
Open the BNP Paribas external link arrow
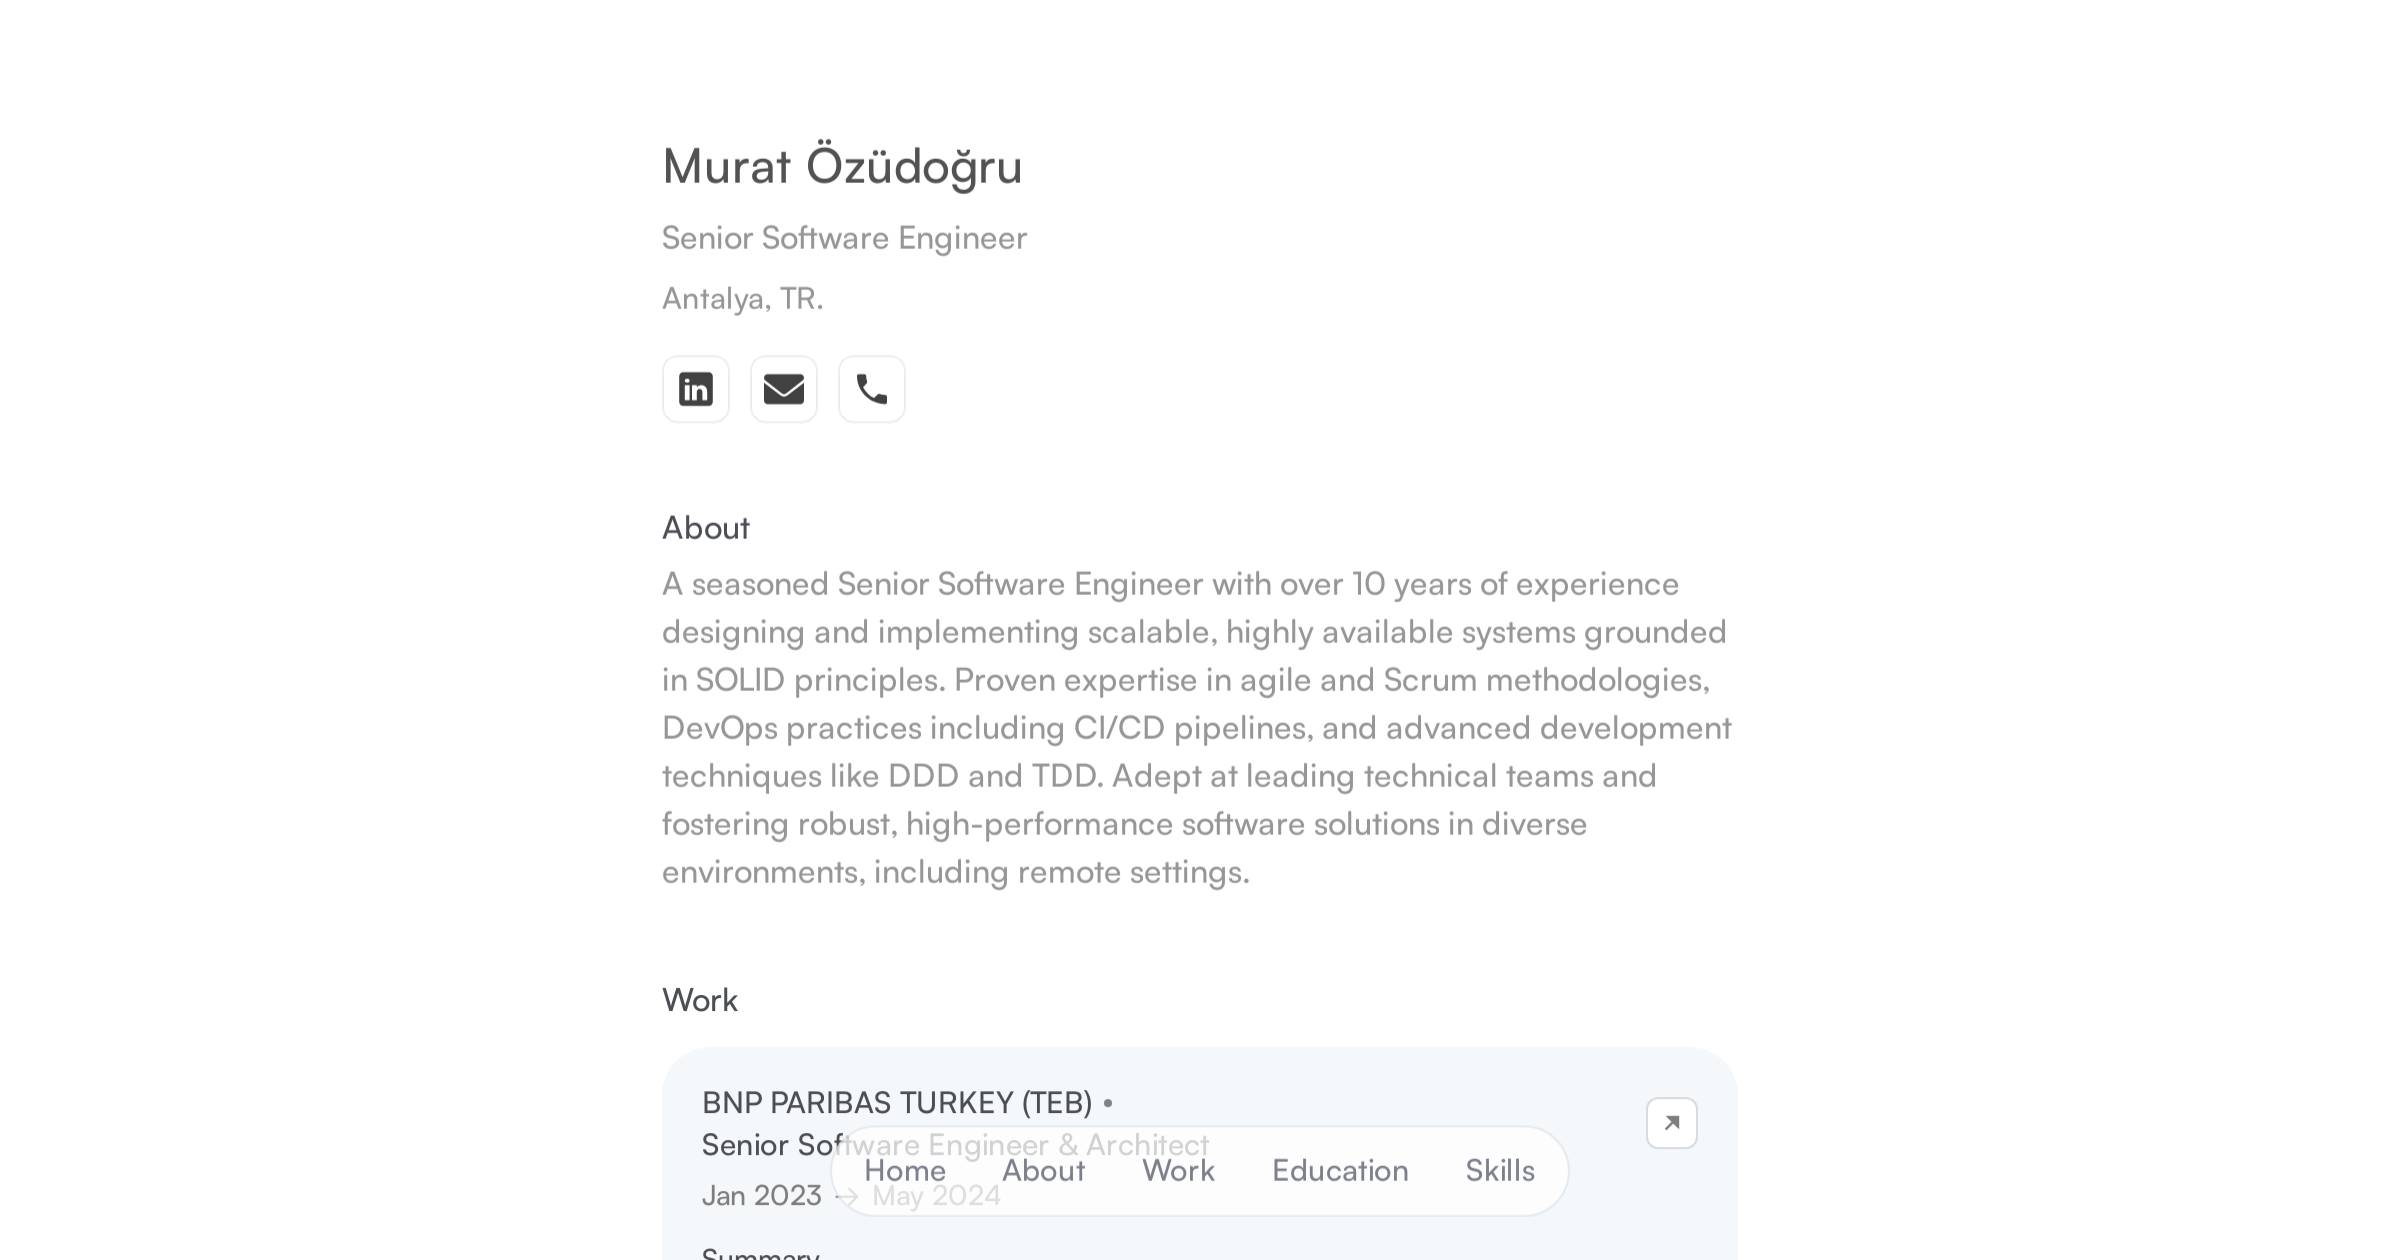[1671, 1123]
